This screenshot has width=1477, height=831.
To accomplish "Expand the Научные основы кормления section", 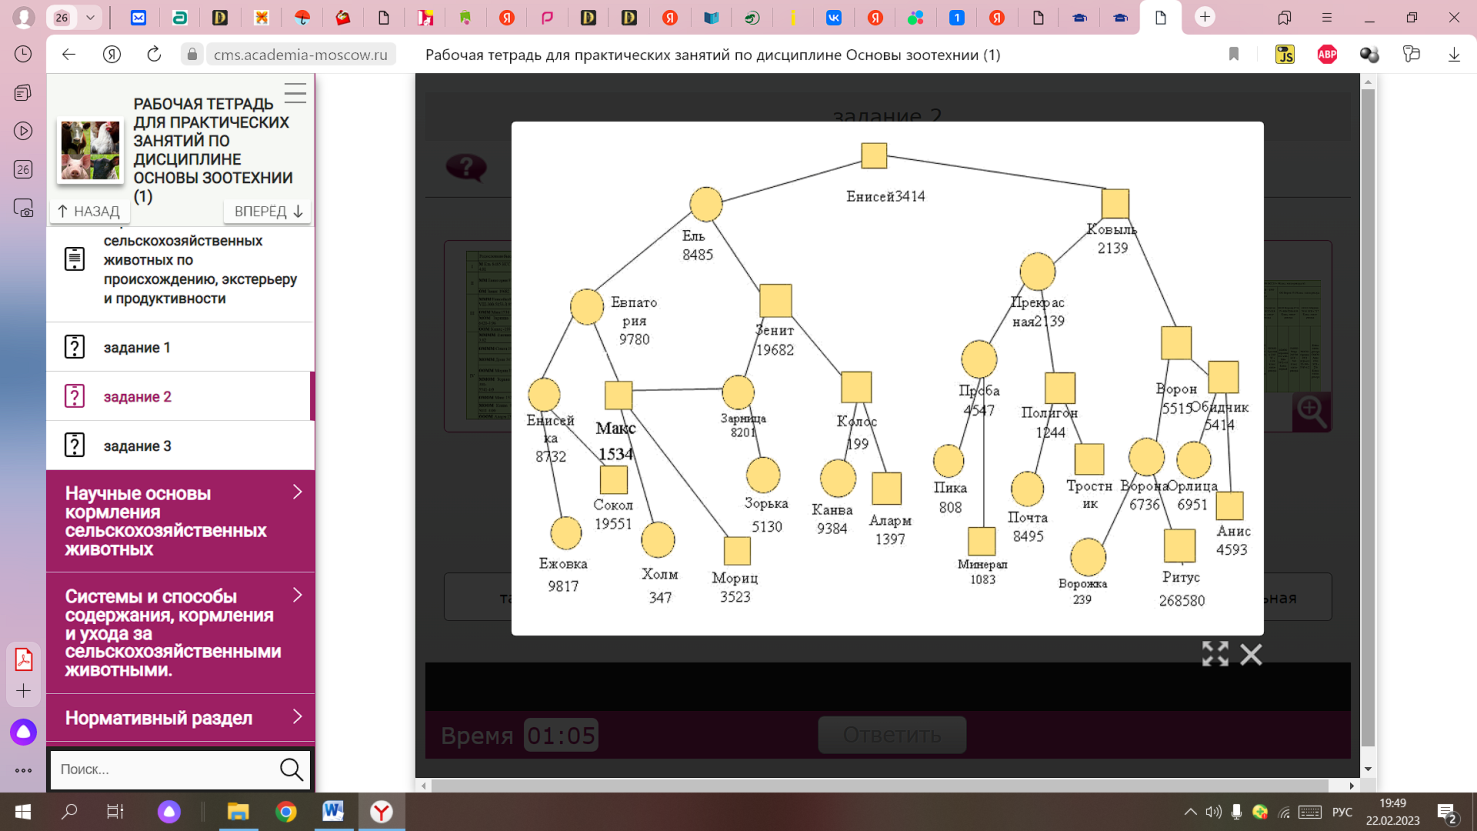I will [x=297, y=492].
